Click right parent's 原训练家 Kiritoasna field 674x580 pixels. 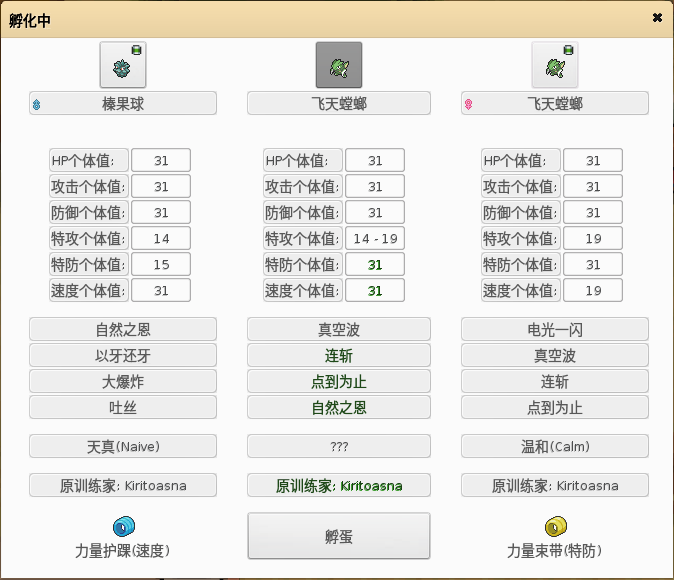click(555, 485)
